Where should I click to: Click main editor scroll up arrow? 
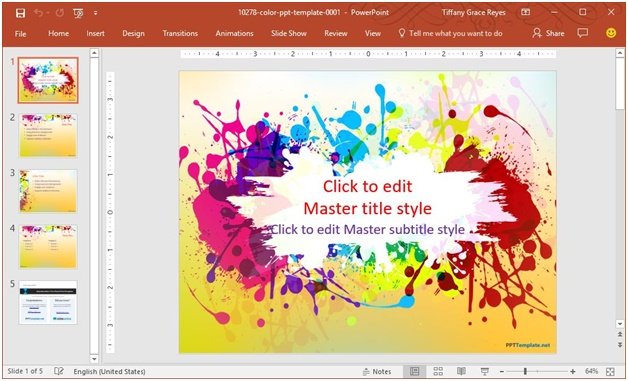point(620,53)
